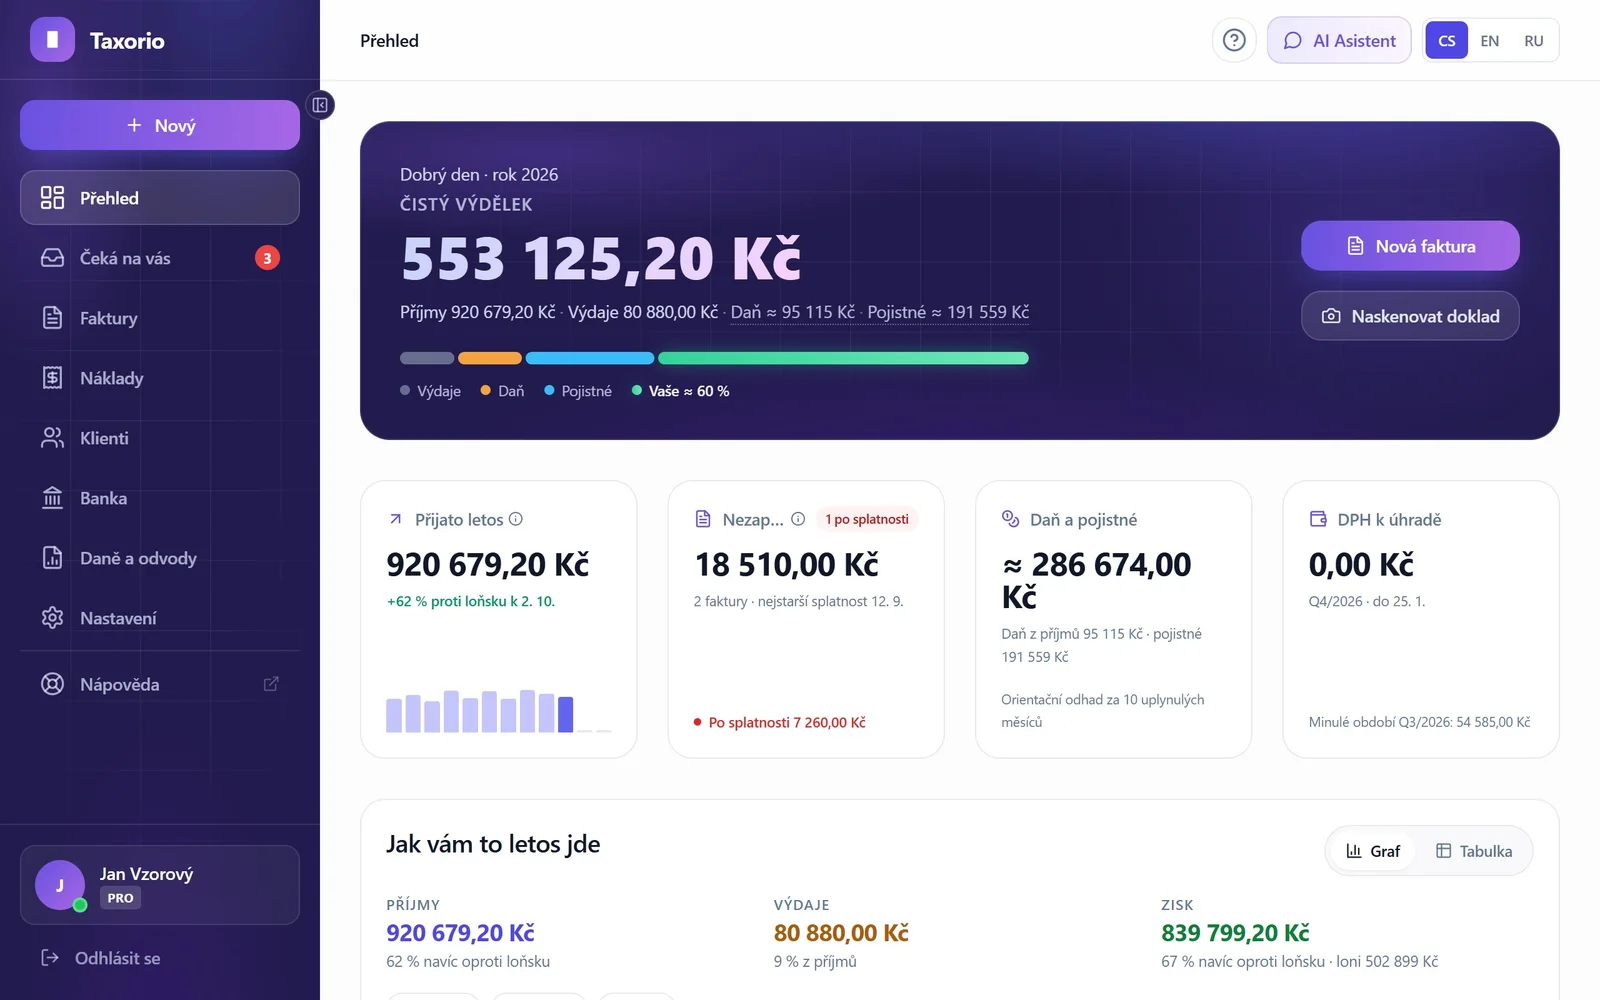
Task: Click the Výdaje legend dot
Action: [x=405, y=391]
